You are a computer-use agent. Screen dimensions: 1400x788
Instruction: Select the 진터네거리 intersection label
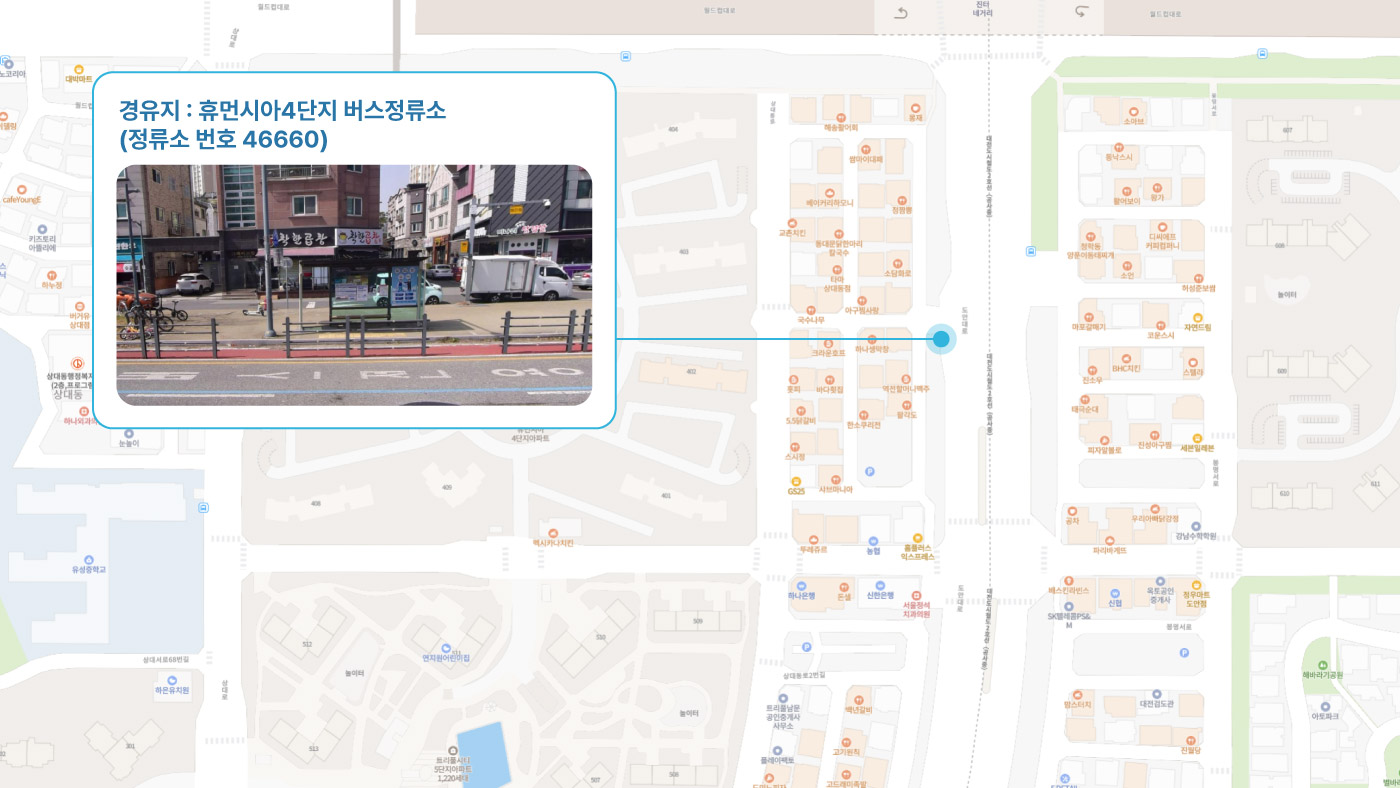coord(983,9)
